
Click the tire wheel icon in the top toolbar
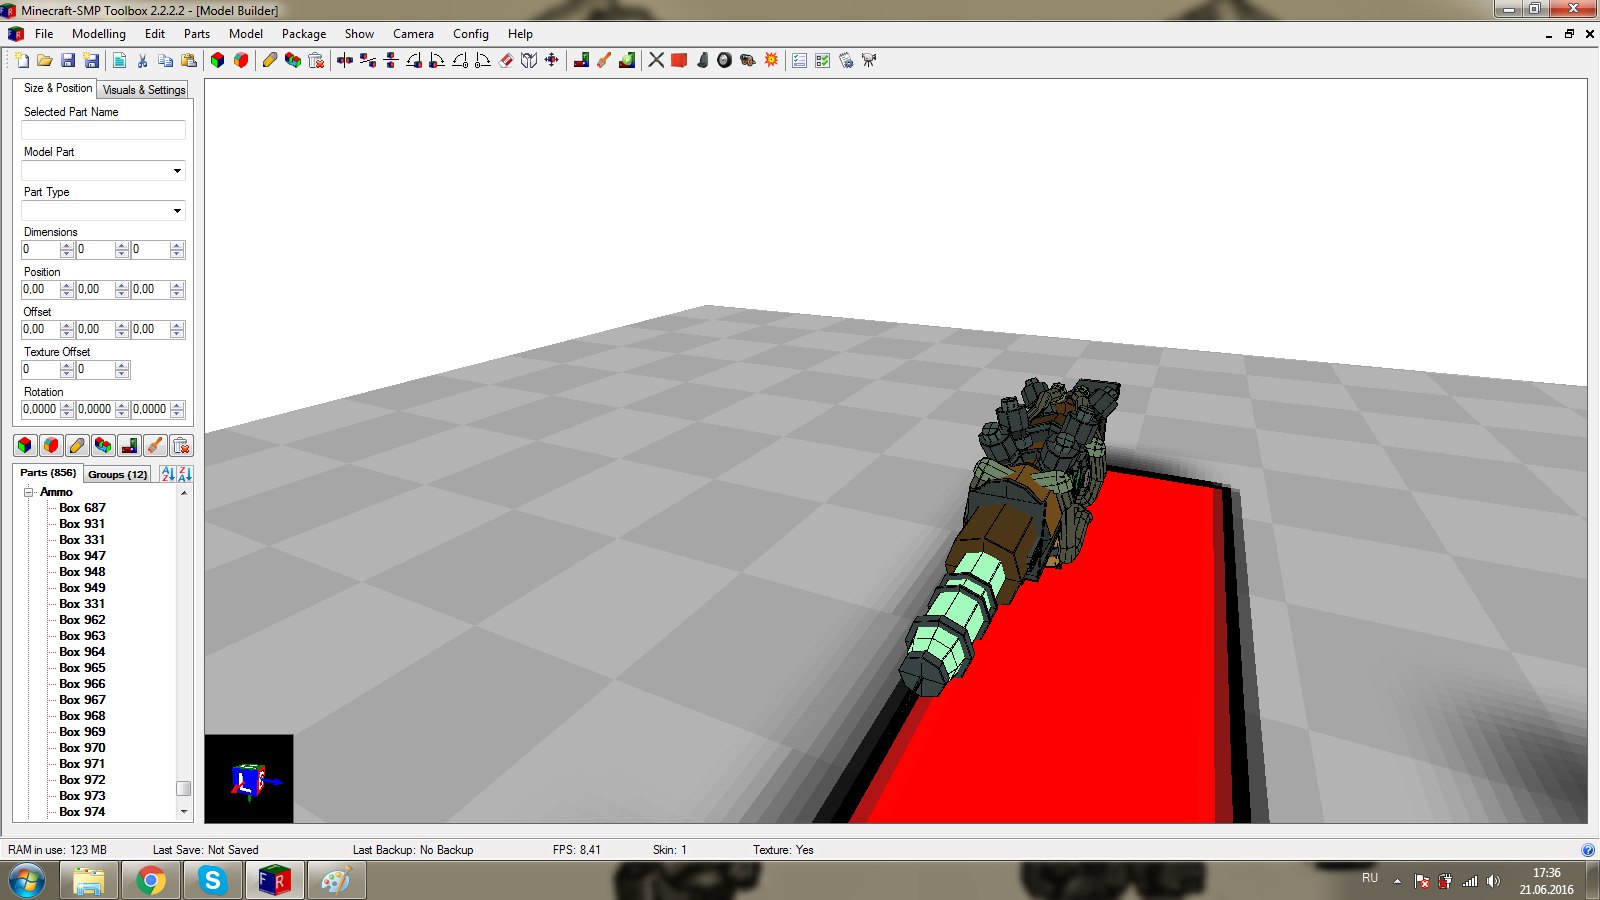point(725,61)
